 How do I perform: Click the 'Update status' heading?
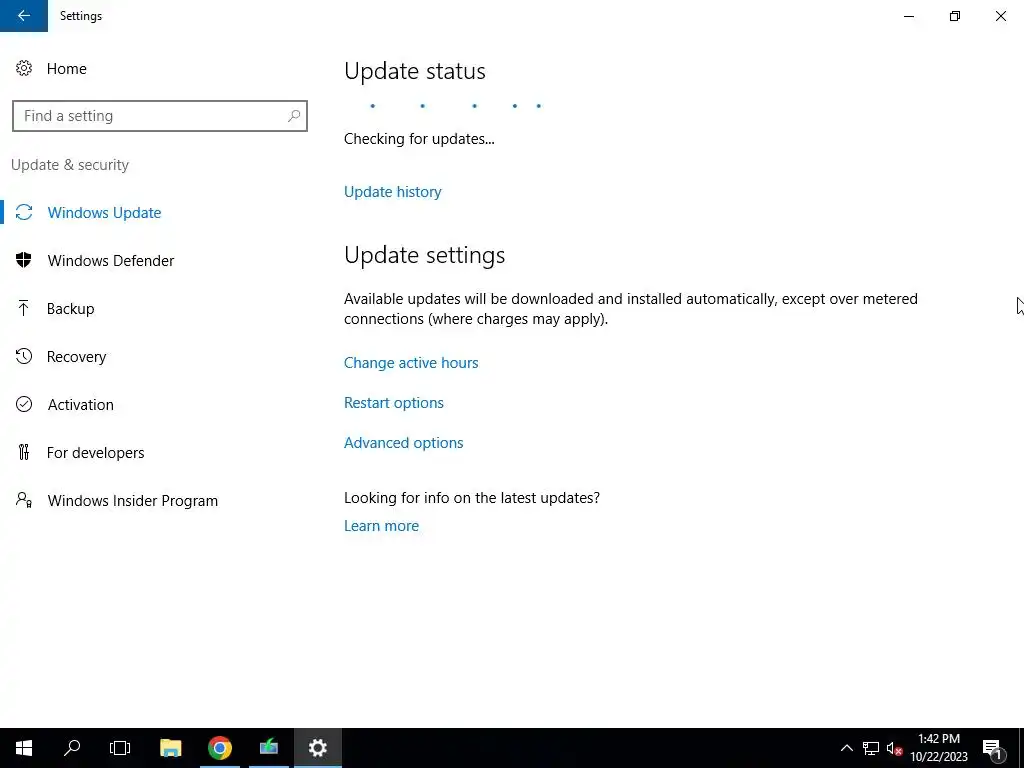(x=415, y=71)
